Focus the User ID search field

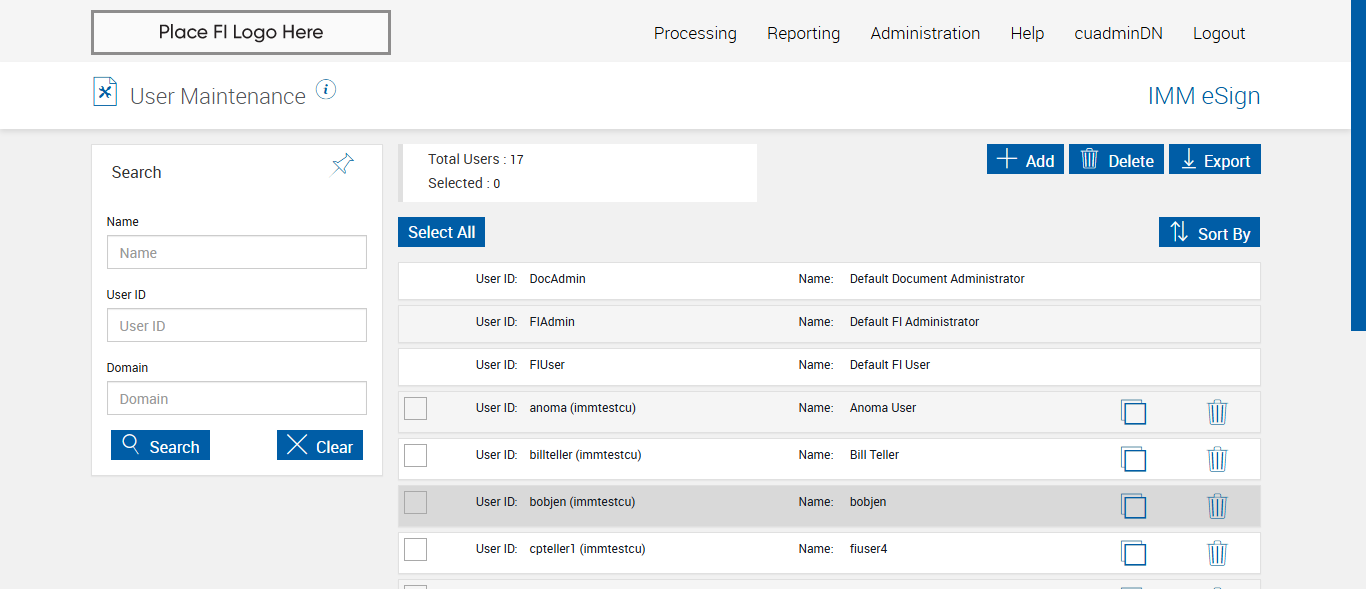[x=237, y=325]
